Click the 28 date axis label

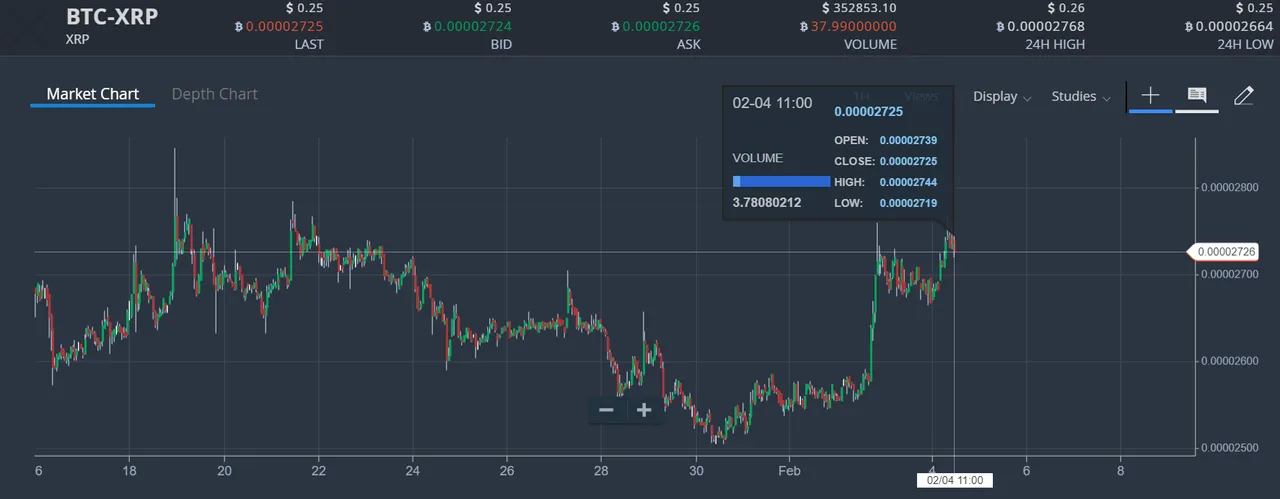(x=601, y=470)
